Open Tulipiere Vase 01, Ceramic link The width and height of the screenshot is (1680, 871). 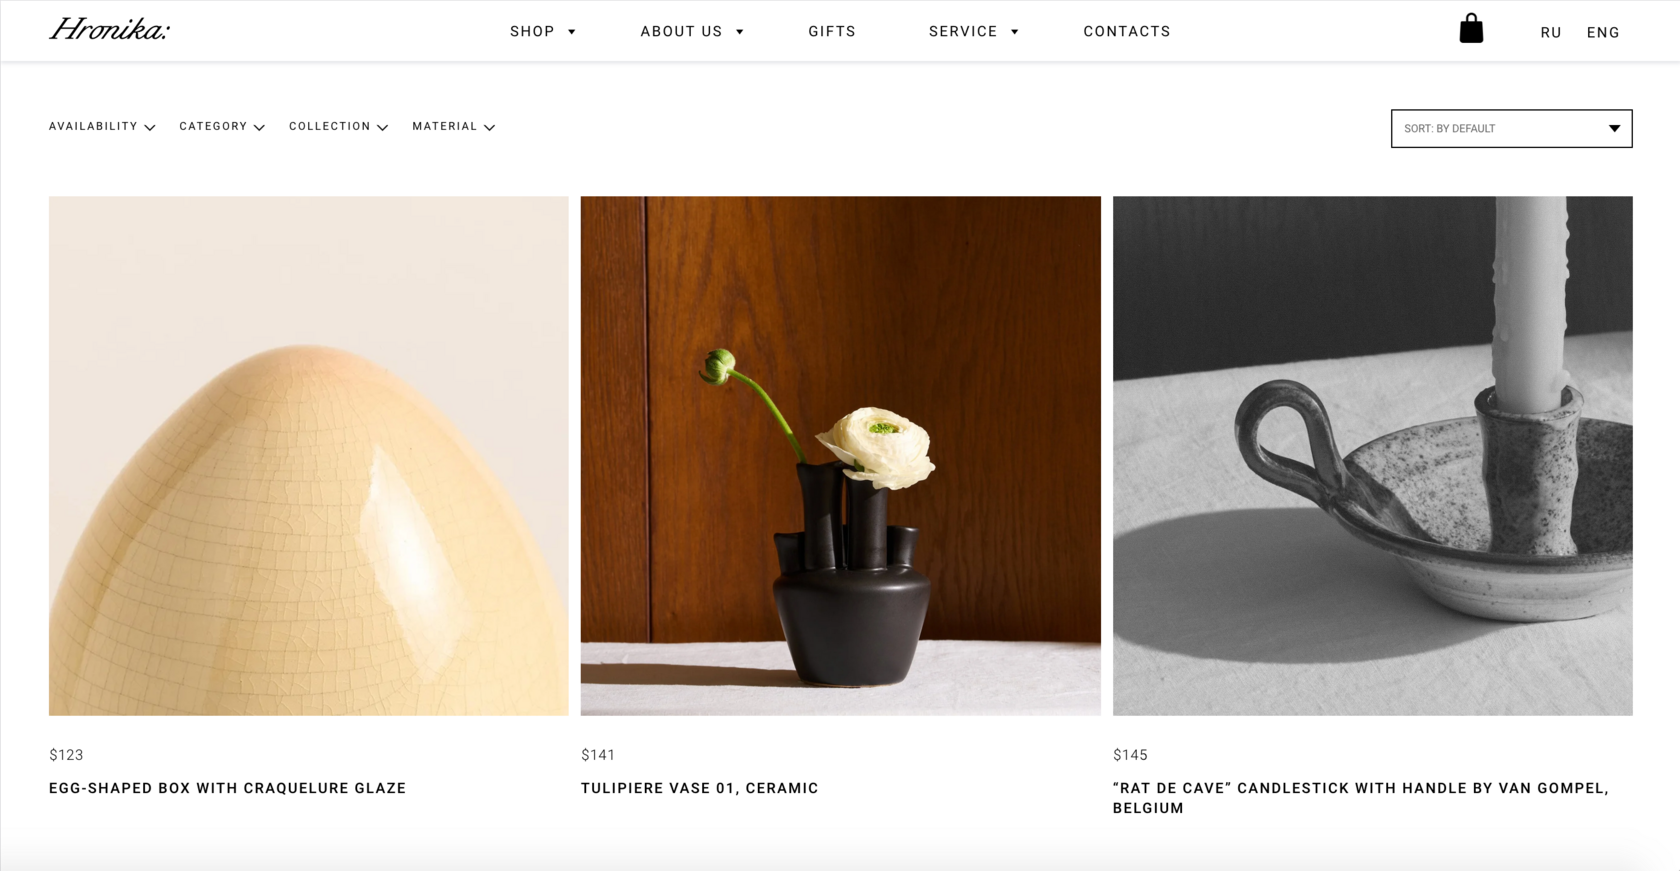pos(700,788)
